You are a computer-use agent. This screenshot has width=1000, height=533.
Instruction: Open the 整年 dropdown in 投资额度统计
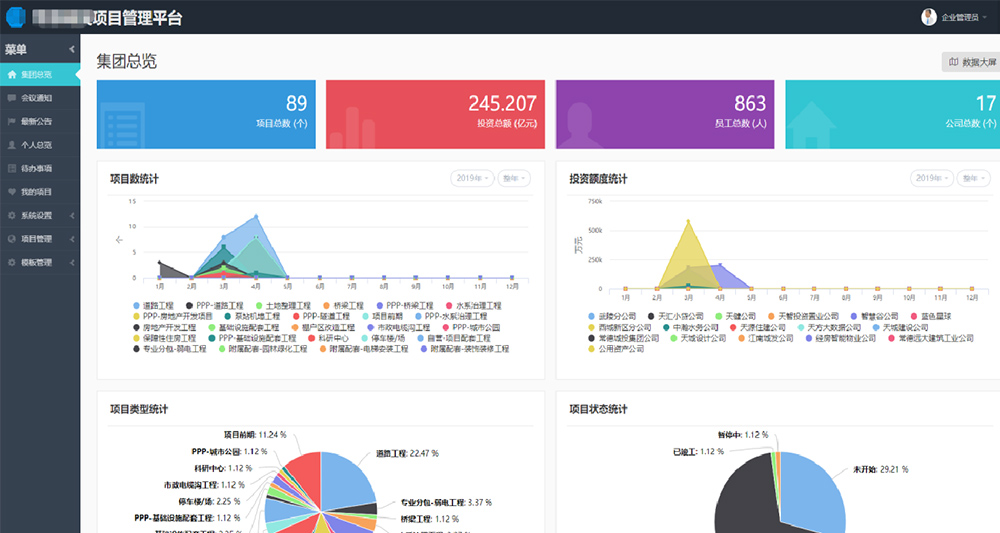[x=973, y=178]
